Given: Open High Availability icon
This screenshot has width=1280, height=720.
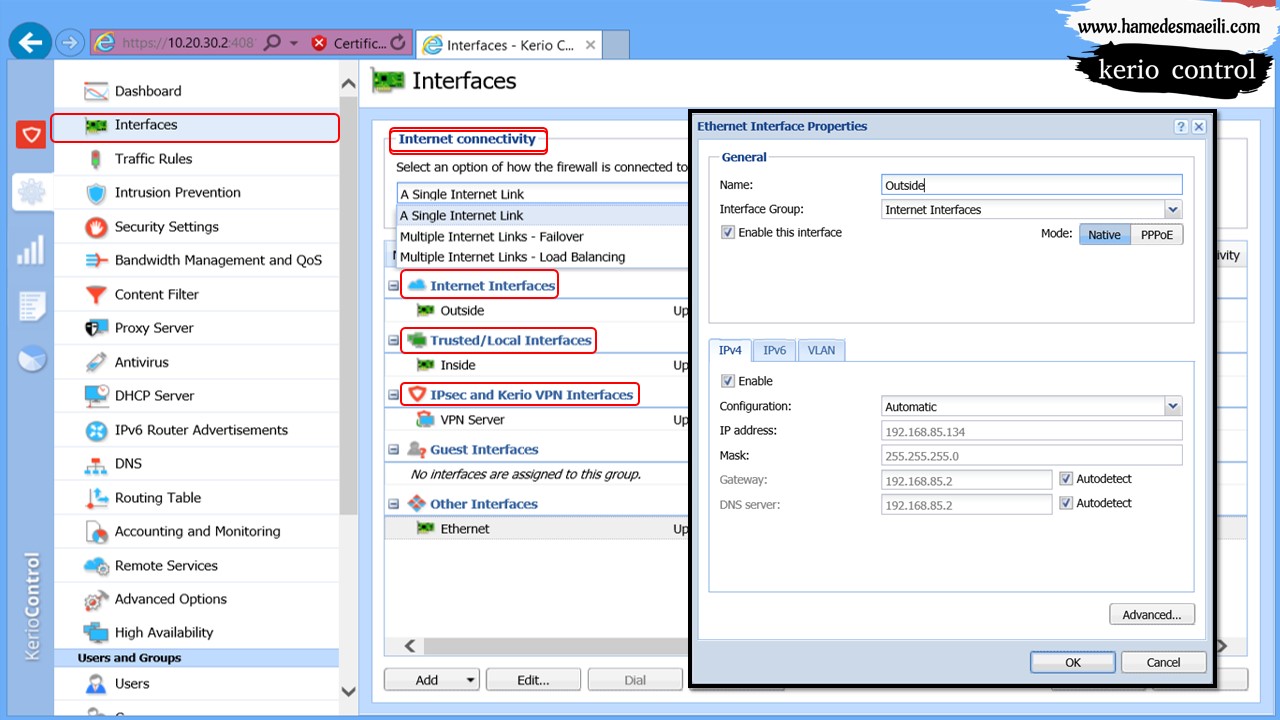Looking at the screenshot, I should (96, 633).
